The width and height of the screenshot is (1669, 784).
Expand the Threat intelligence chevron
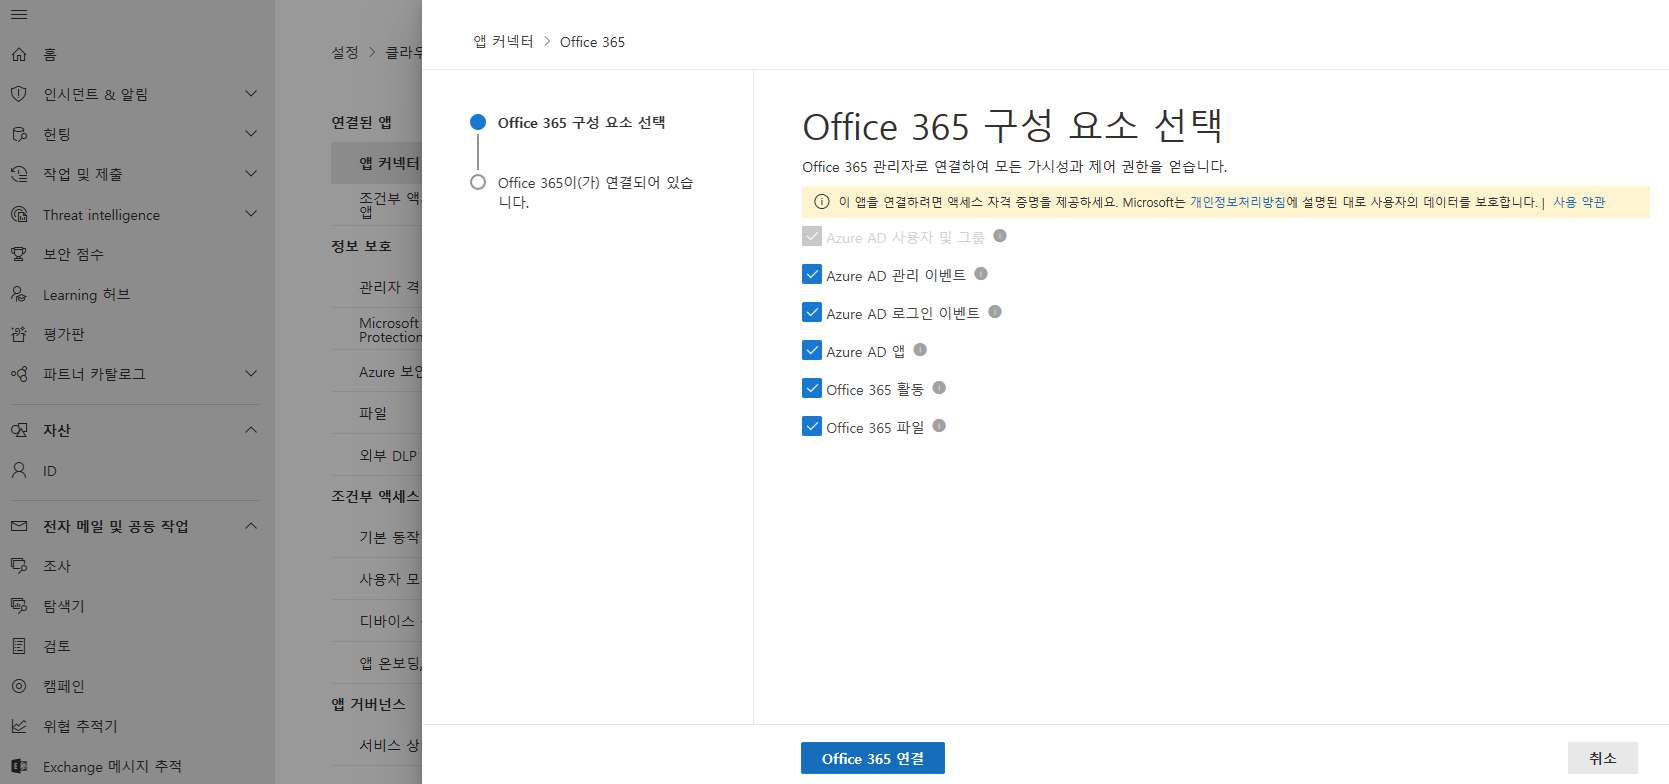[x=251, y=213]
